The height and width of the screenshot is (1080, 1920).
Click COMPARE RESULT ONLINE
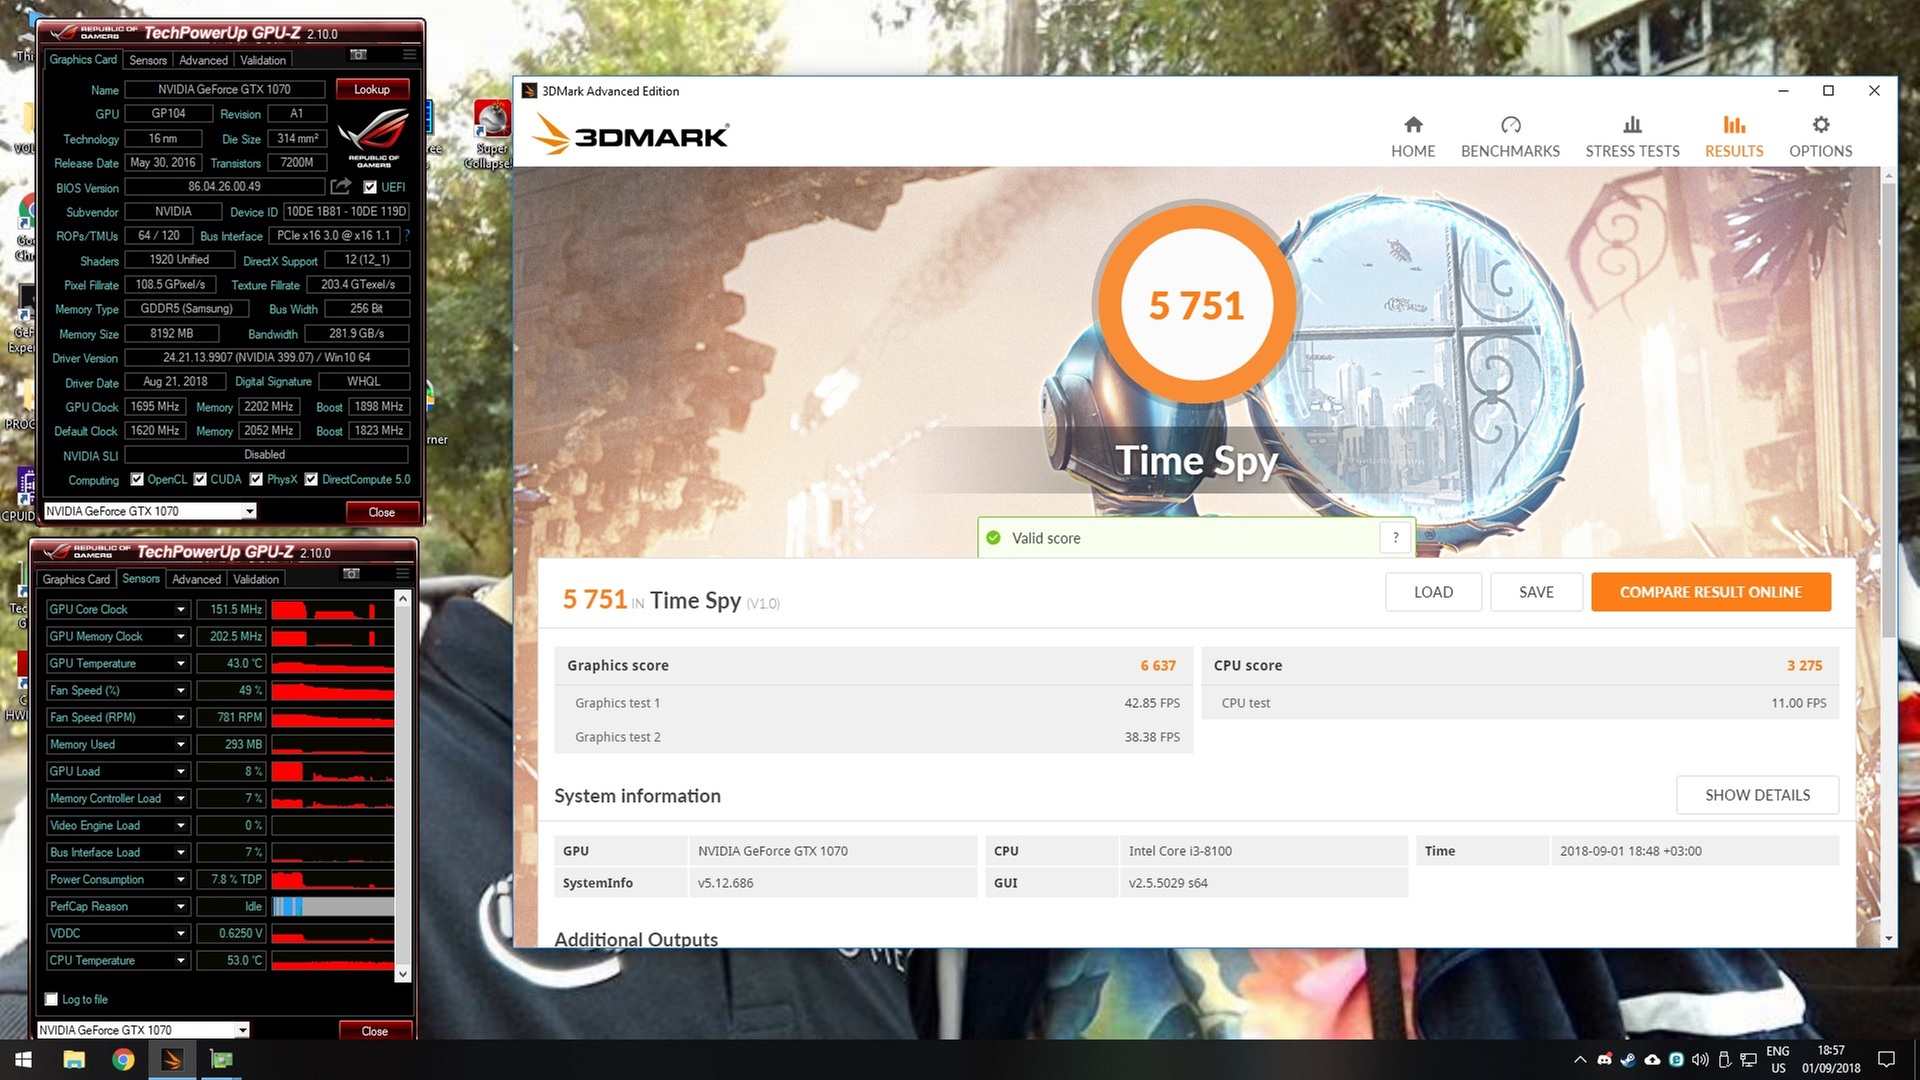point(1711,592)
